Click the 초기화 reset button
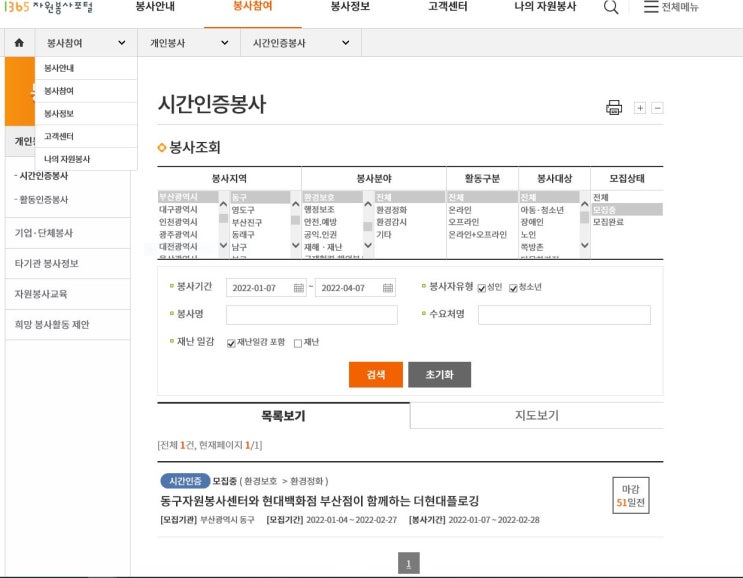Viewport: 743px width, 578px height. pos(439,375)
